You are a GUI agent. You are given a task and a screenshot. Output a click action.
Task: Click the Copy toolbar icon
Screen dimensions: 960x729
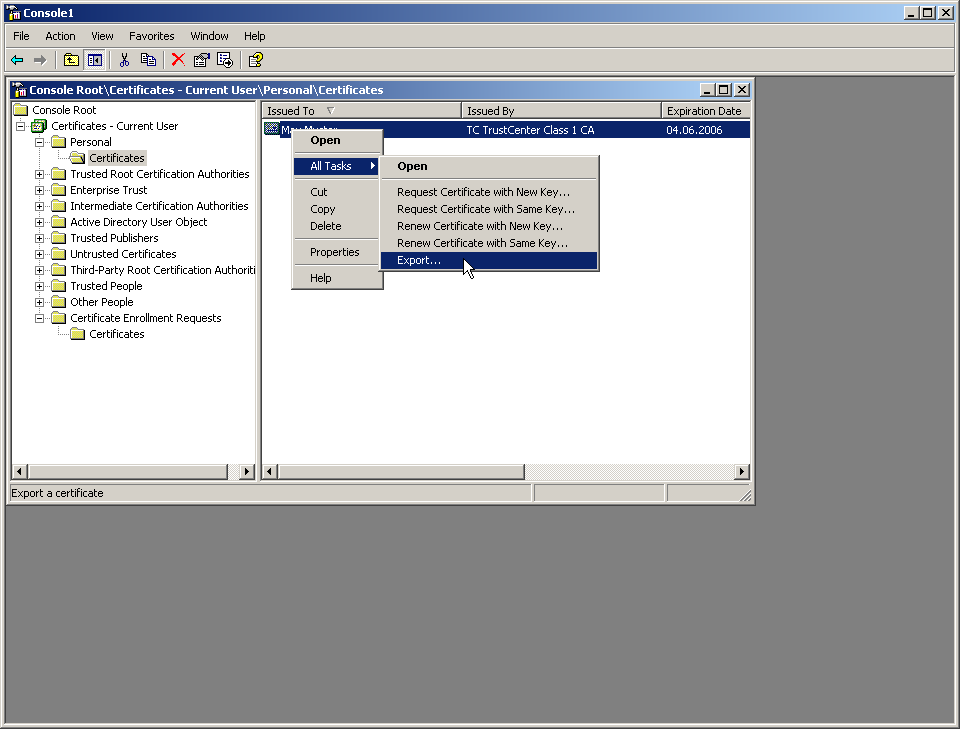click(x=148, y=60)
